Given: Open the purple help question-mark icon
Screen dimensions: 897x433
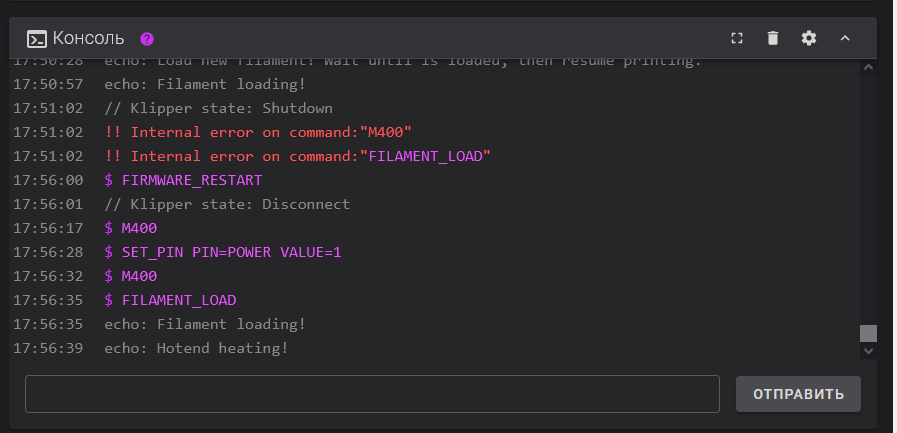Looking at the screenshot, I should pyautogui.click(x=147, y=39).
